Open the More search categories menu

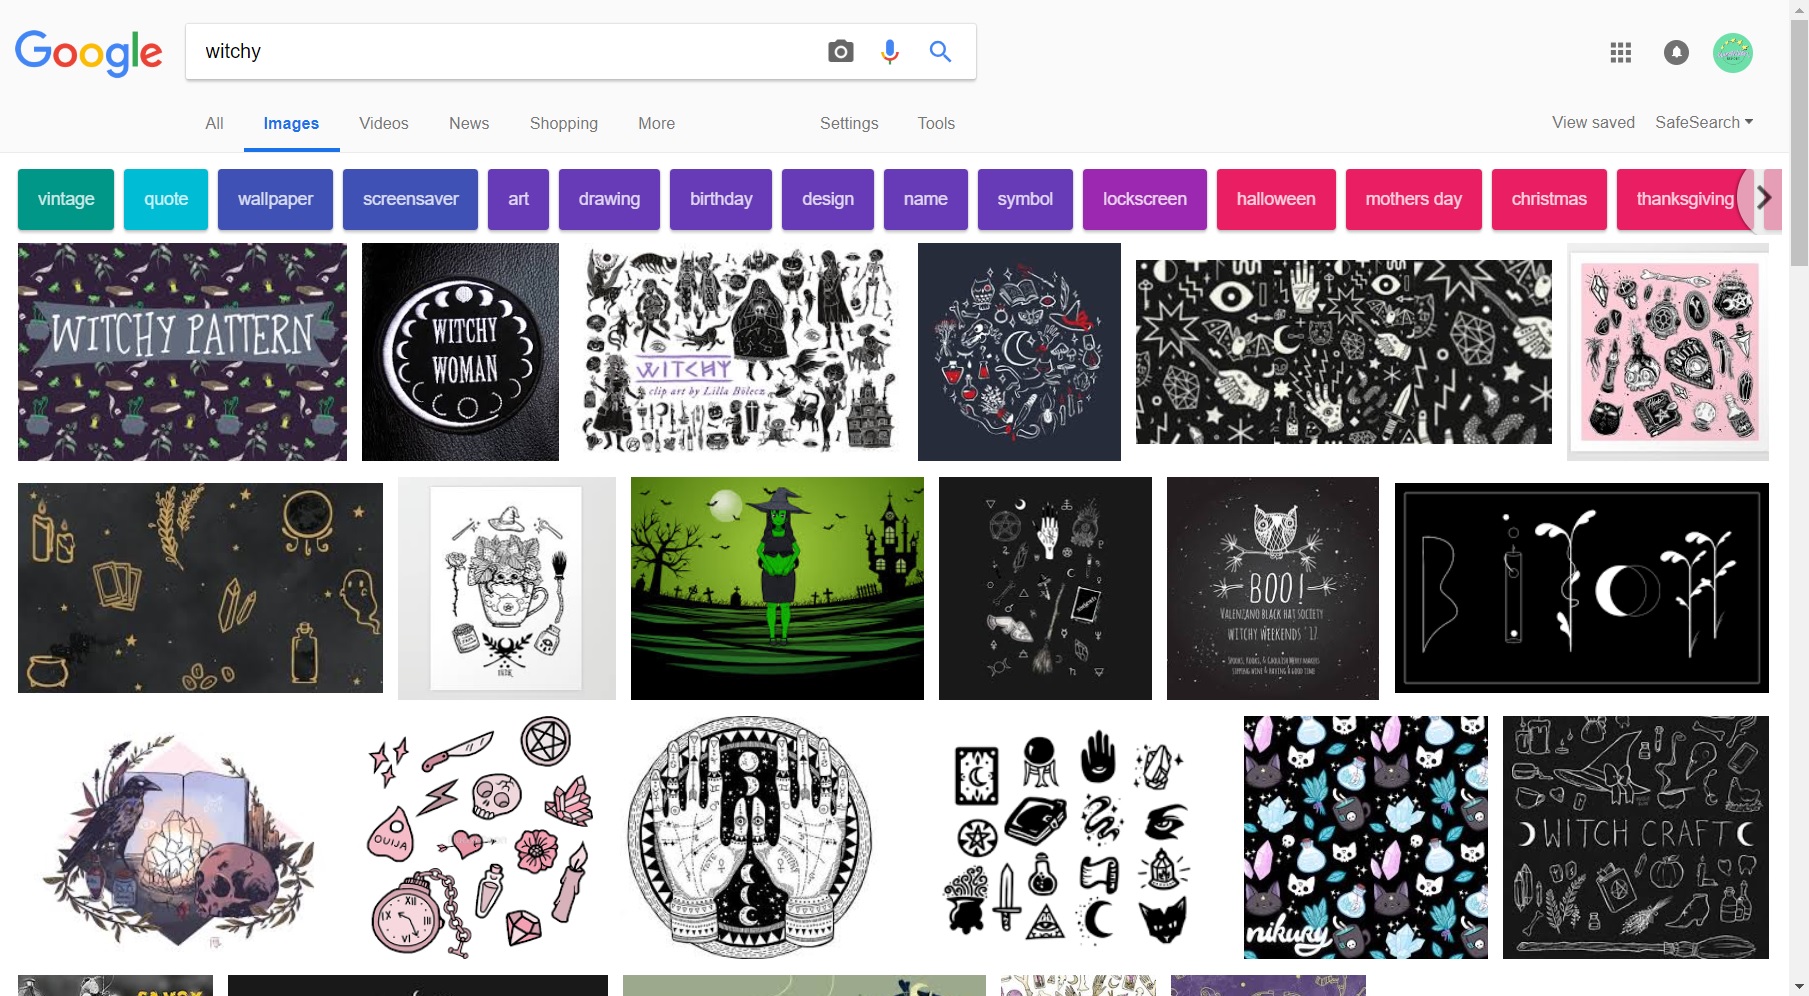point(656,123)
